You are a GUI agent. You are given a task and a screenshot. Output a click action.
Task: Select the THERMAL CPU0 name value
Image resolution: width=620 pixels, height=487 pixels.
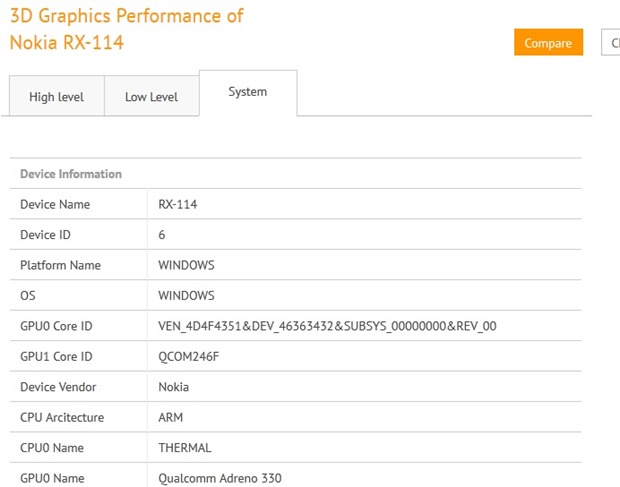click(185, 448)
